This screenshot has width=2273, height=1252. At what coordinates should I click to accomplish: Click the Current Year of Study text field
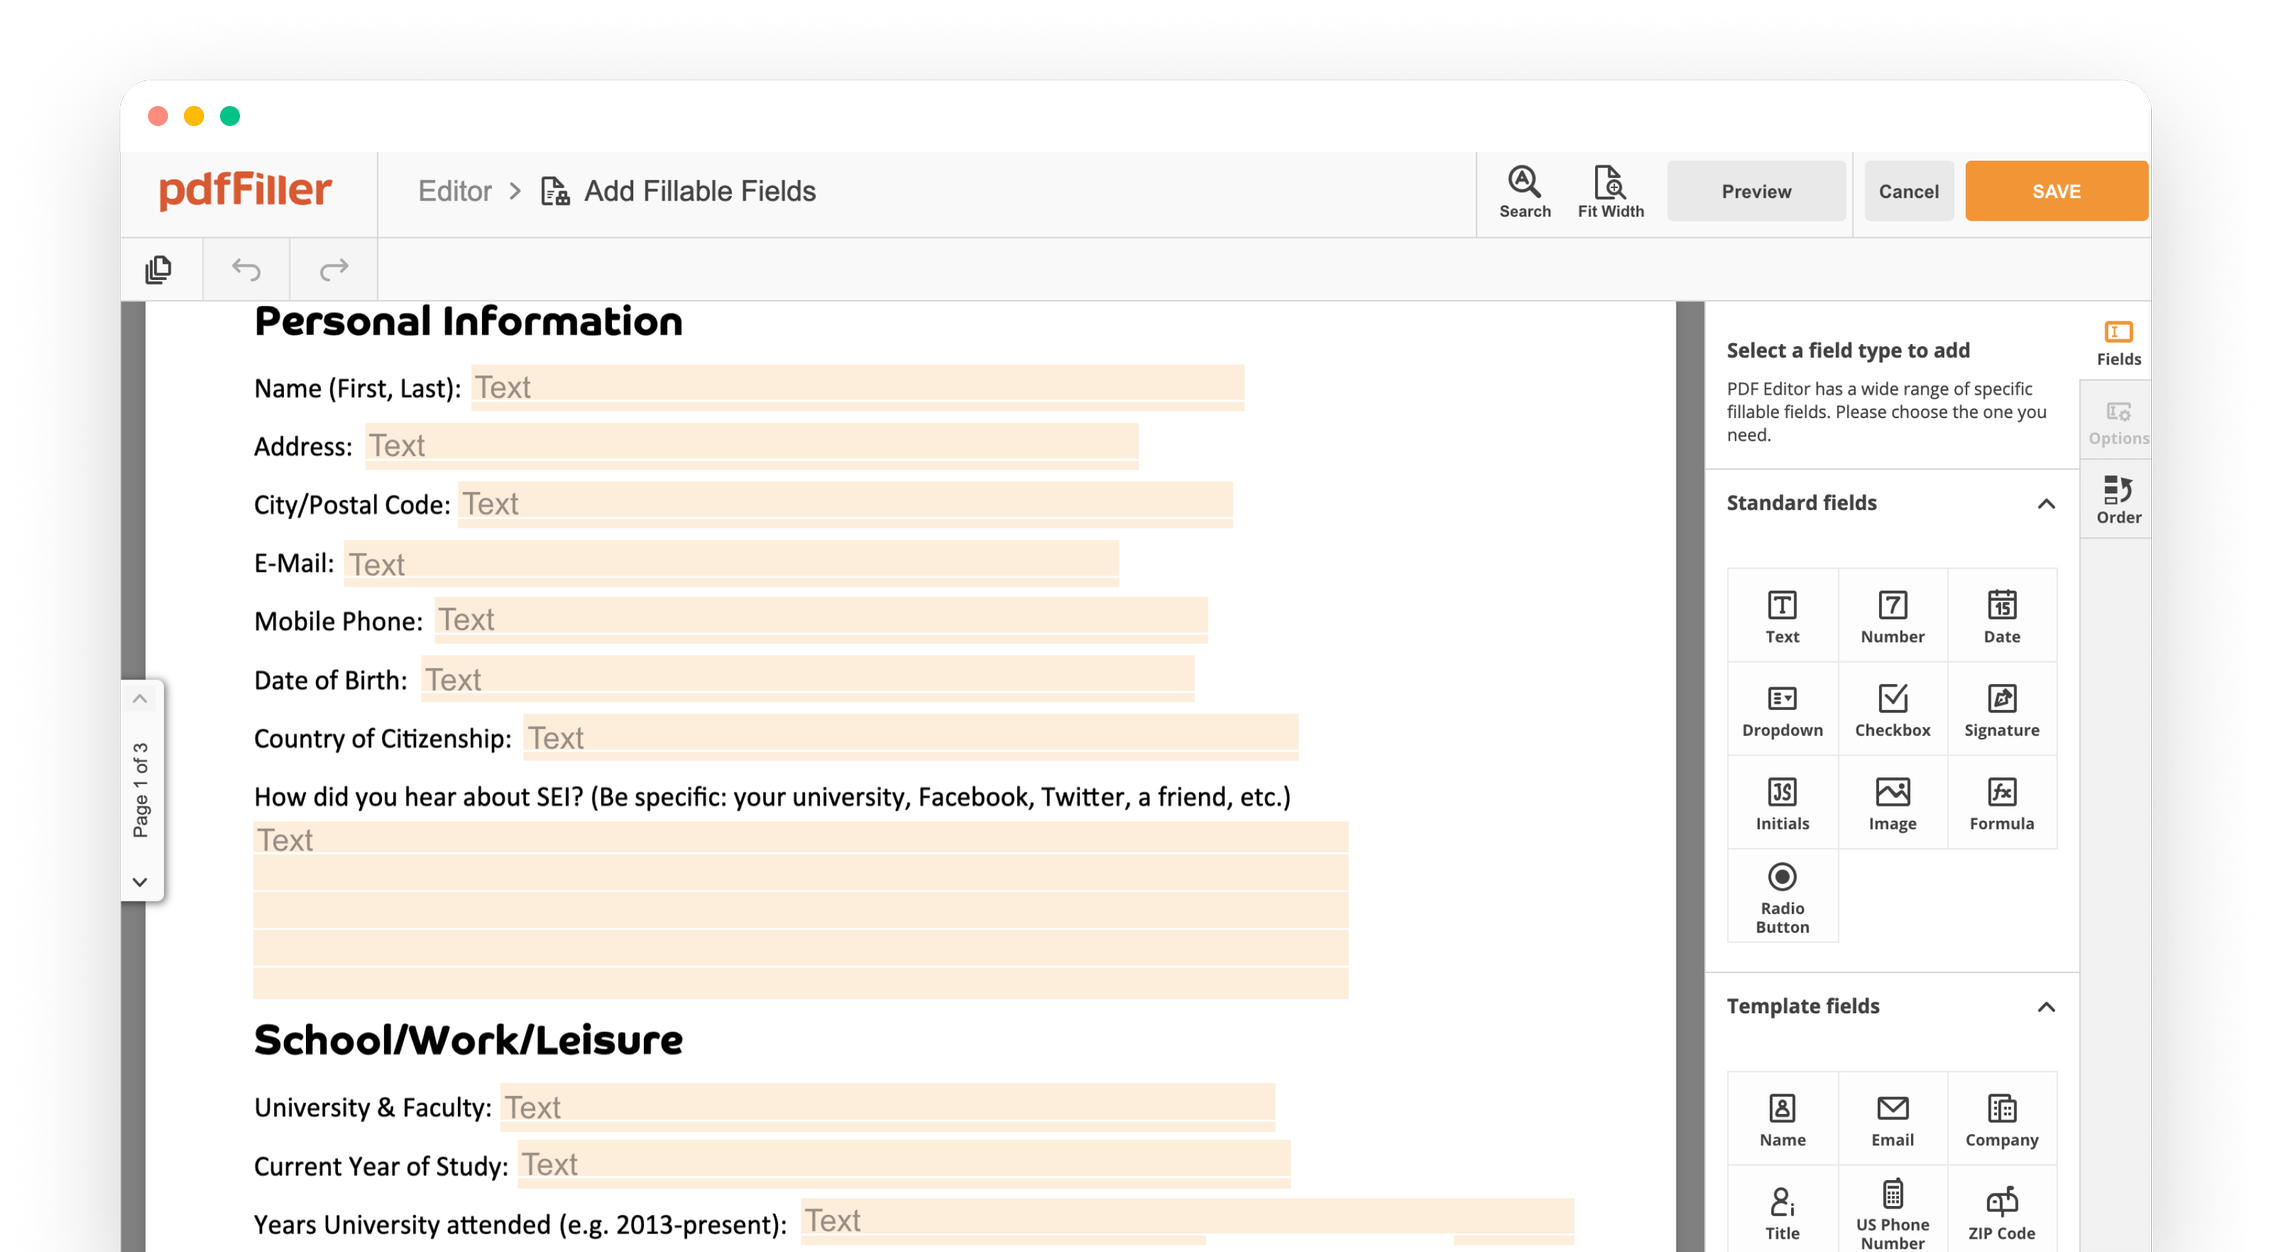click(x=904, y=1164)
